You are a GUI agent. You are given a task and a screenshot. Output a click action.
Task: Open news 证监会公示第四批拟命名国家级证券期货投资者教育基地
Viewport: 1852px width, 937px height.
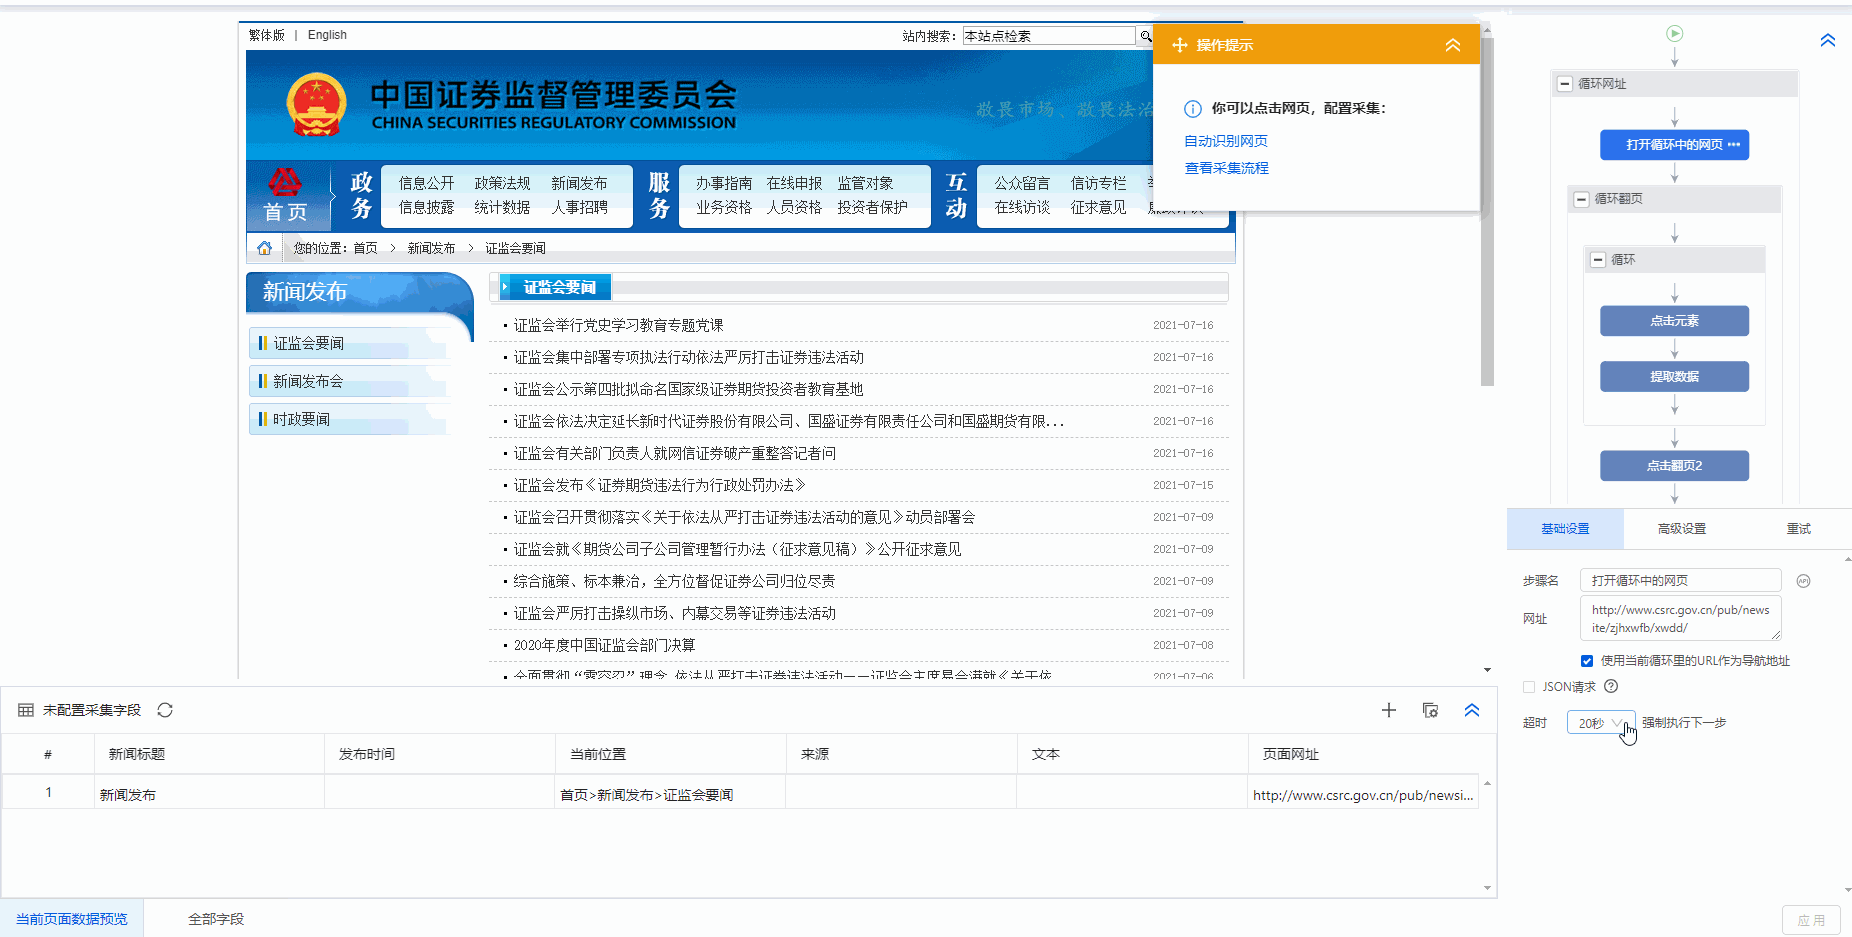tap(688, 389)
